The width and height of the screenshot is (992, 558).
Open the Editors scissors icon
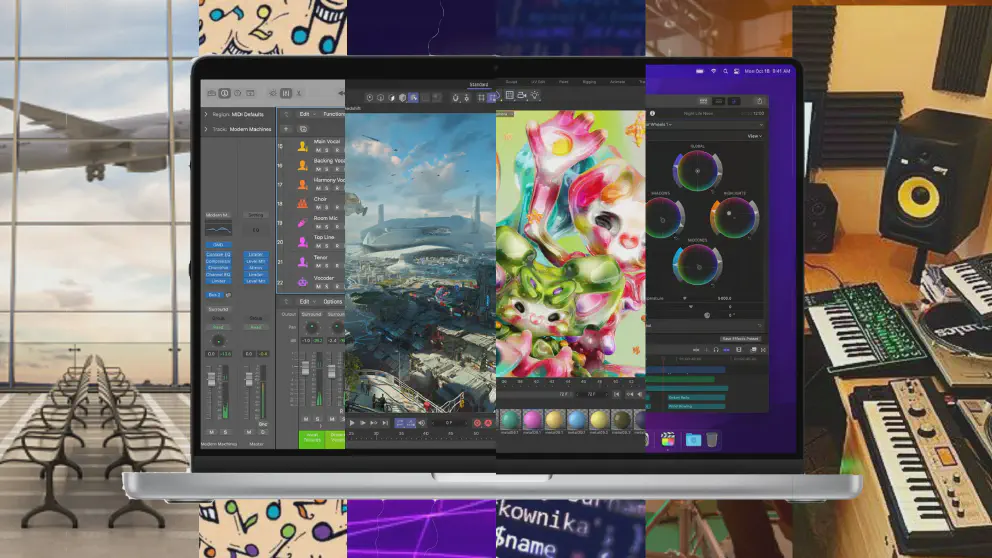(299, 93)
